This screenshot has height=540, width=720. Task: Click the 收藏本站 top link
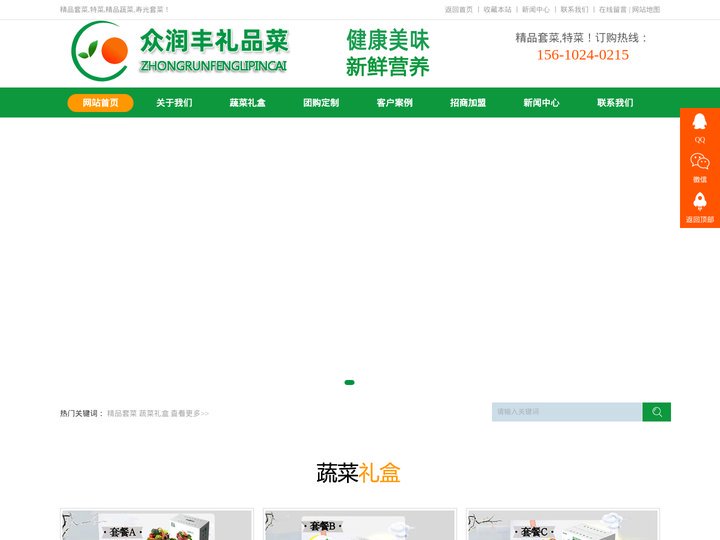point(497,10)
